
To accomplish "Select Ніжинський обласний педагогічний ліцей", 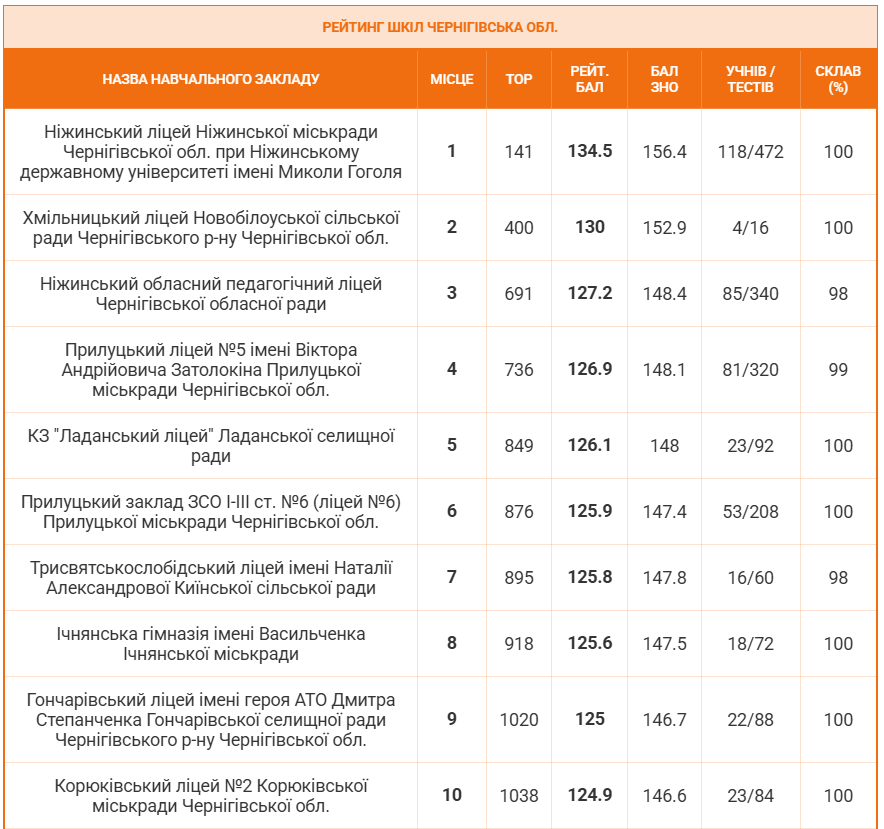I will pyautogui.click(x=210, y=294).
